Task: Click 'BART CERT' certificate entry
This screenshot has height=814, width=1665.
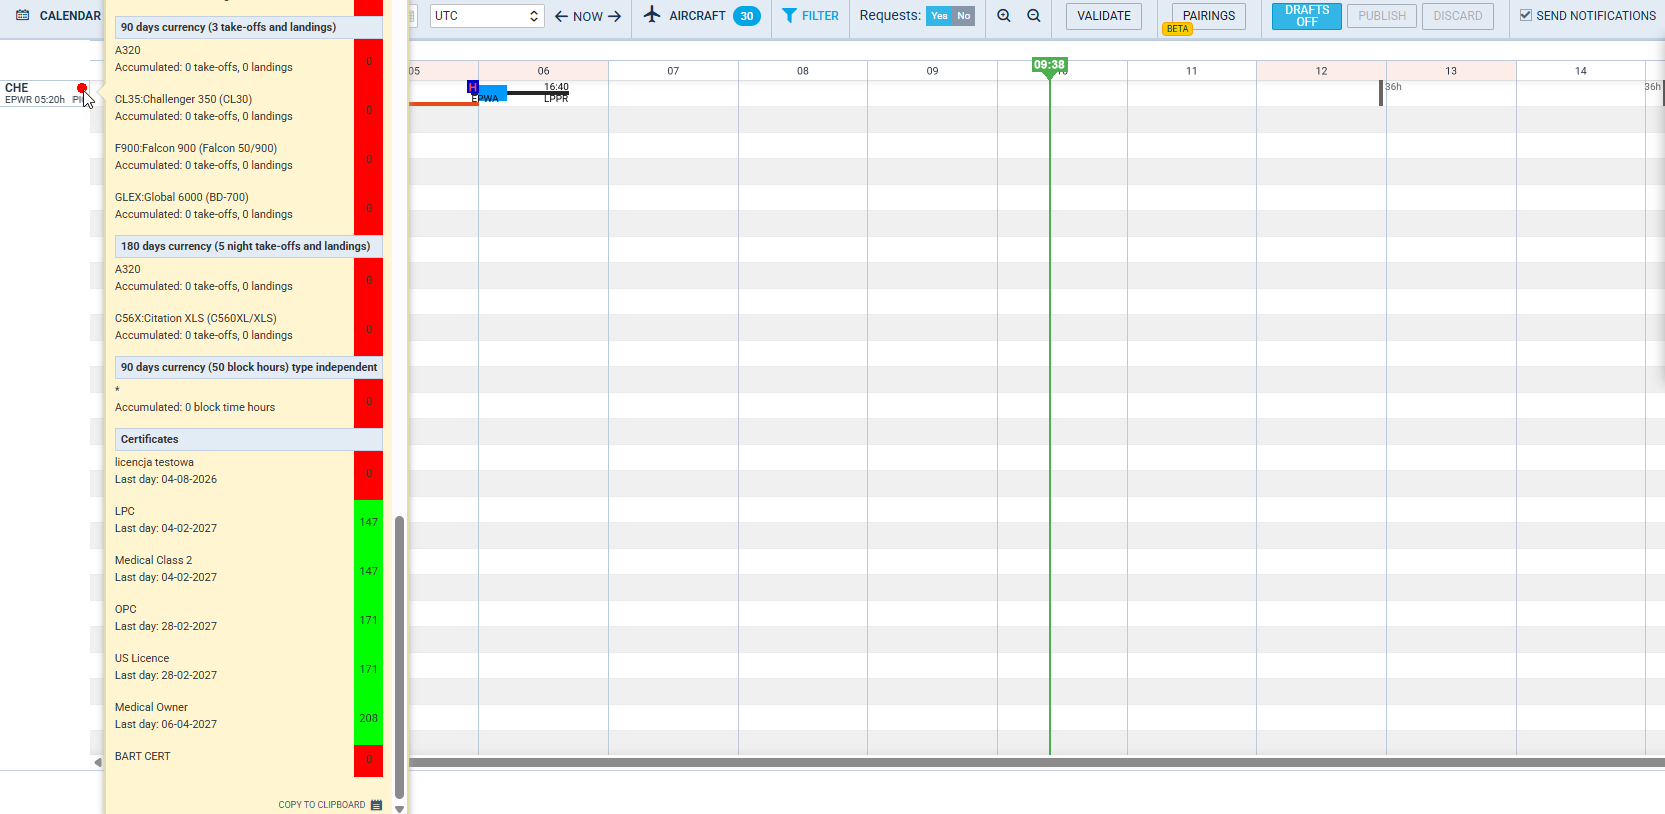Action: pos(143,756)
